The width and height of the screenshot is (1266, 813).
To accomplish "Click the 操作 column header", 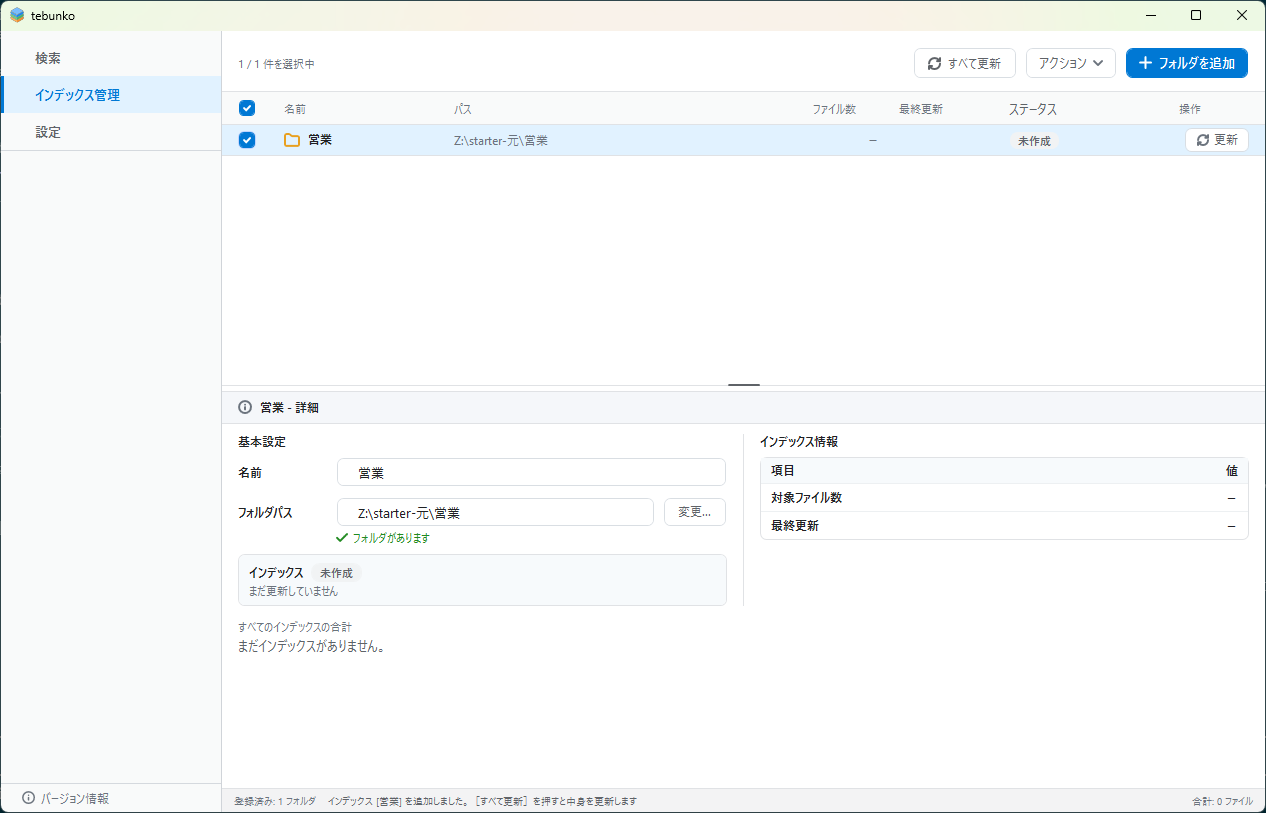I will 1190,109.
